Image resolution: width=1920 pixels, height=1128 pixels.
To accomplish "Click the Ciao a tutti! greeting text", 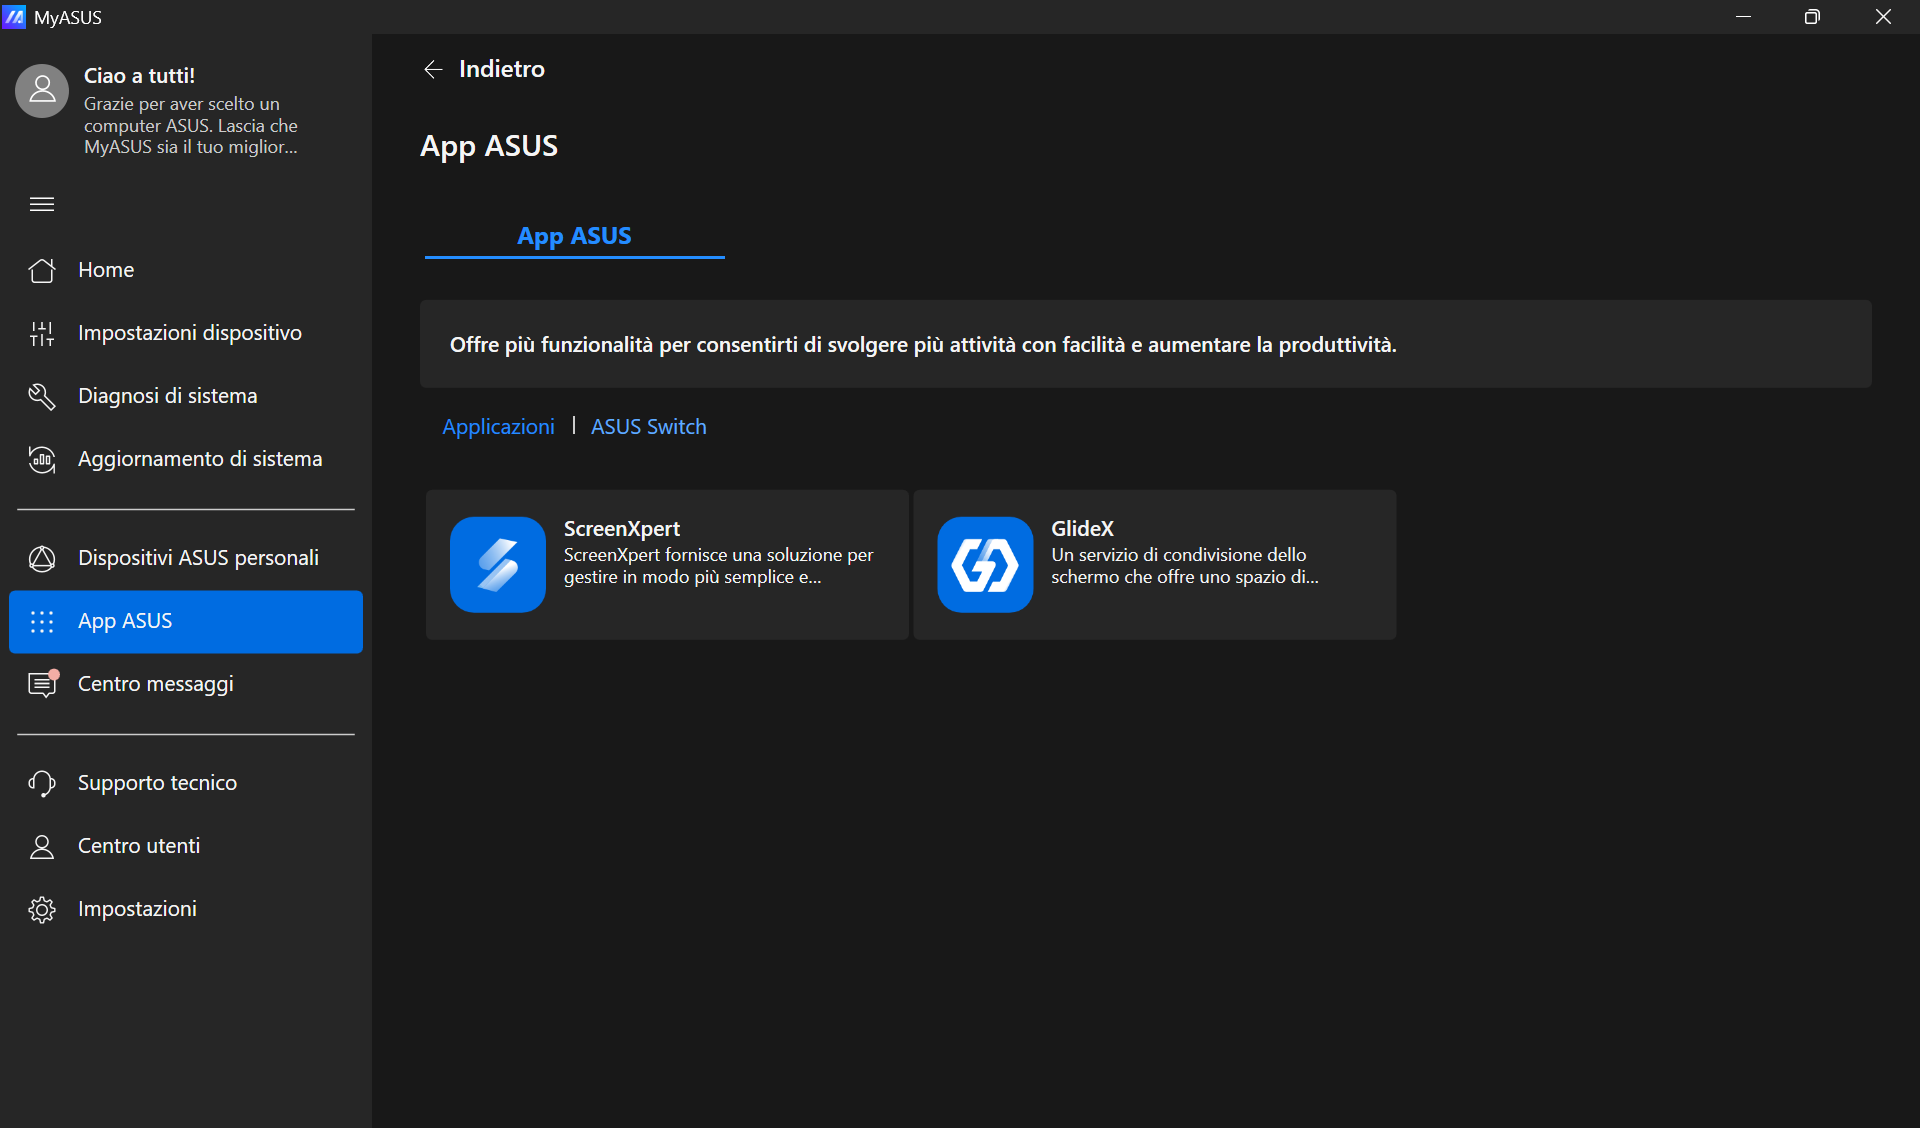I will [x=139, y=76].
